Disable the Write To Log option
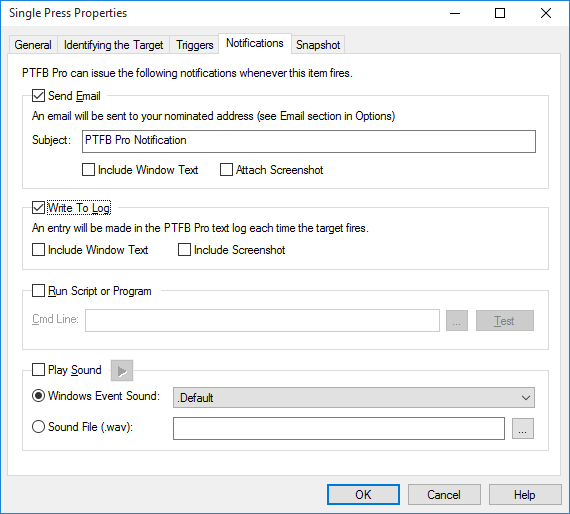 pyautogui.click(x=39, y=208)
